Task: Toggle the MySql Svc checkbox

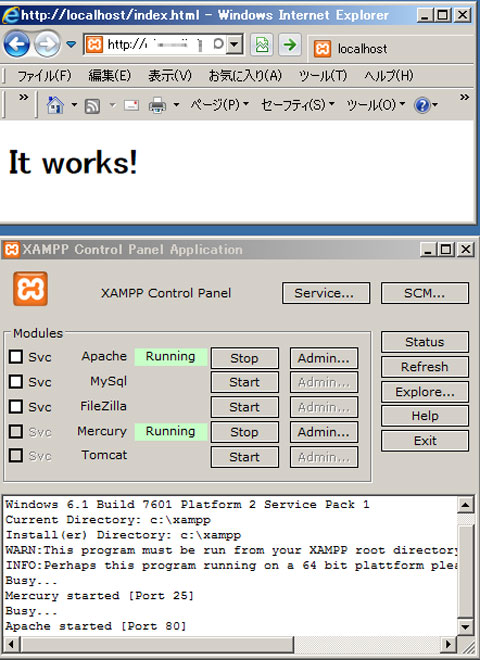Action: coord(16,381)
